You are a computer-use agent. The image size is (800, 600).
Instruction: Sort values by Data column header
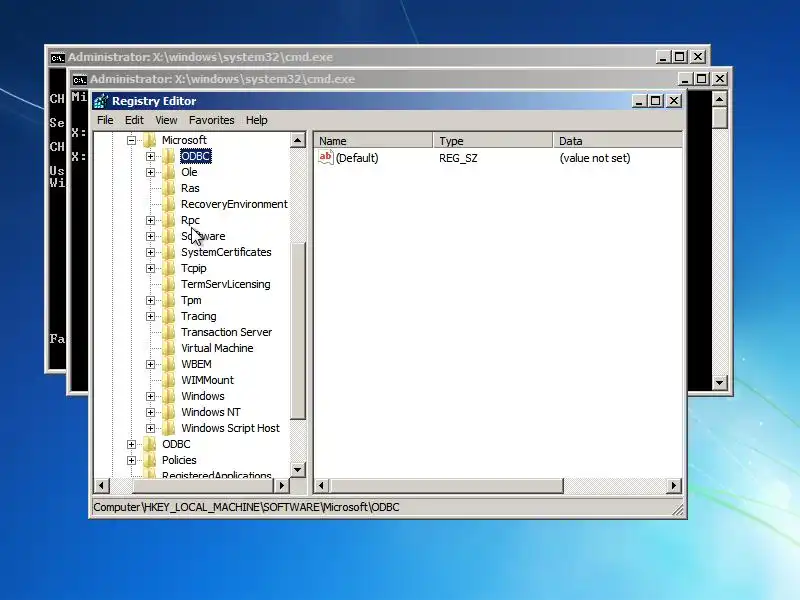point(617,141)
